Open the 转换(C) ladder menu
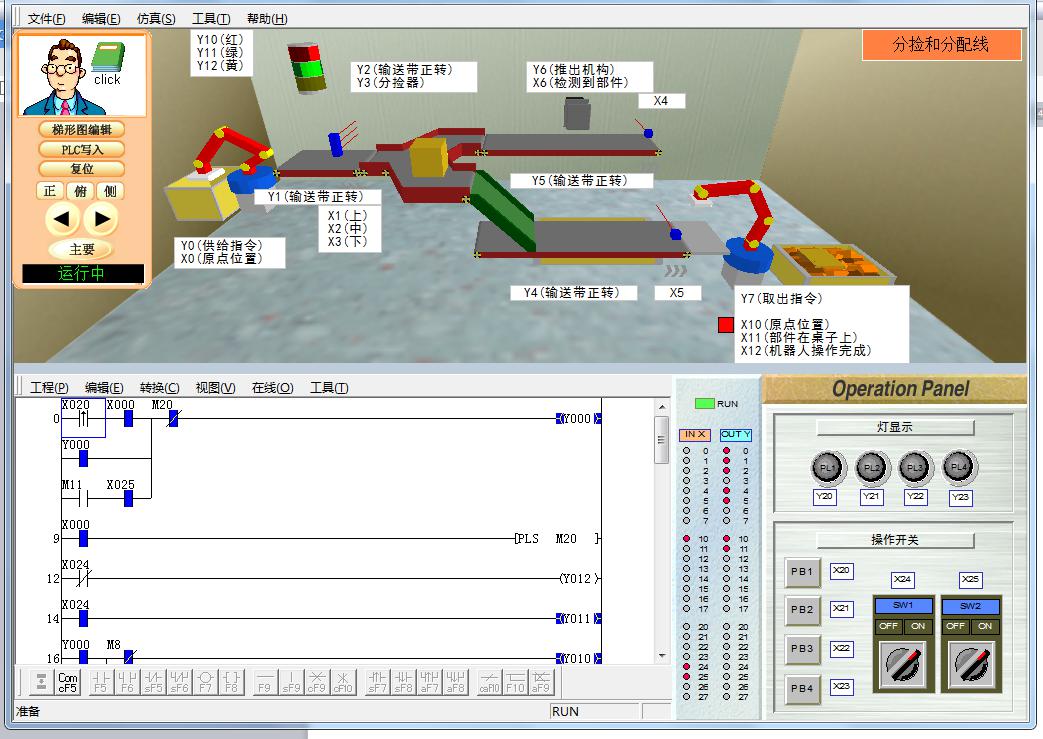Image resolution: width=1043 pixels, height=739 pixels. tap(160, 387)
